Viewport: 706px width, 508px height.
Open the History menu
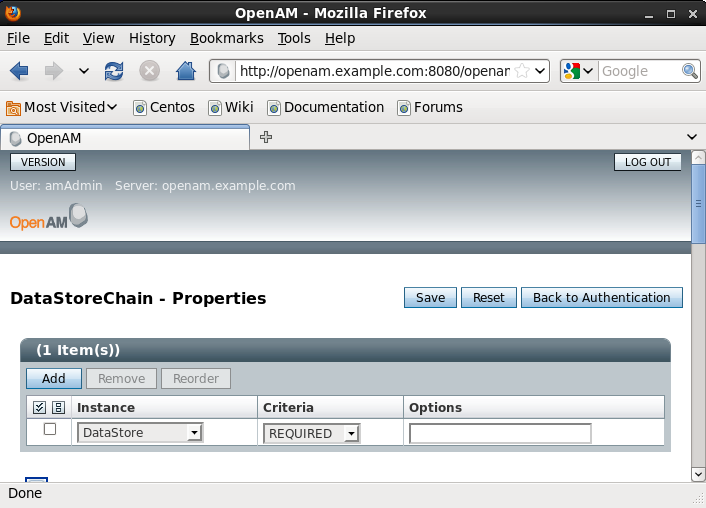click(x=152, y=38)
